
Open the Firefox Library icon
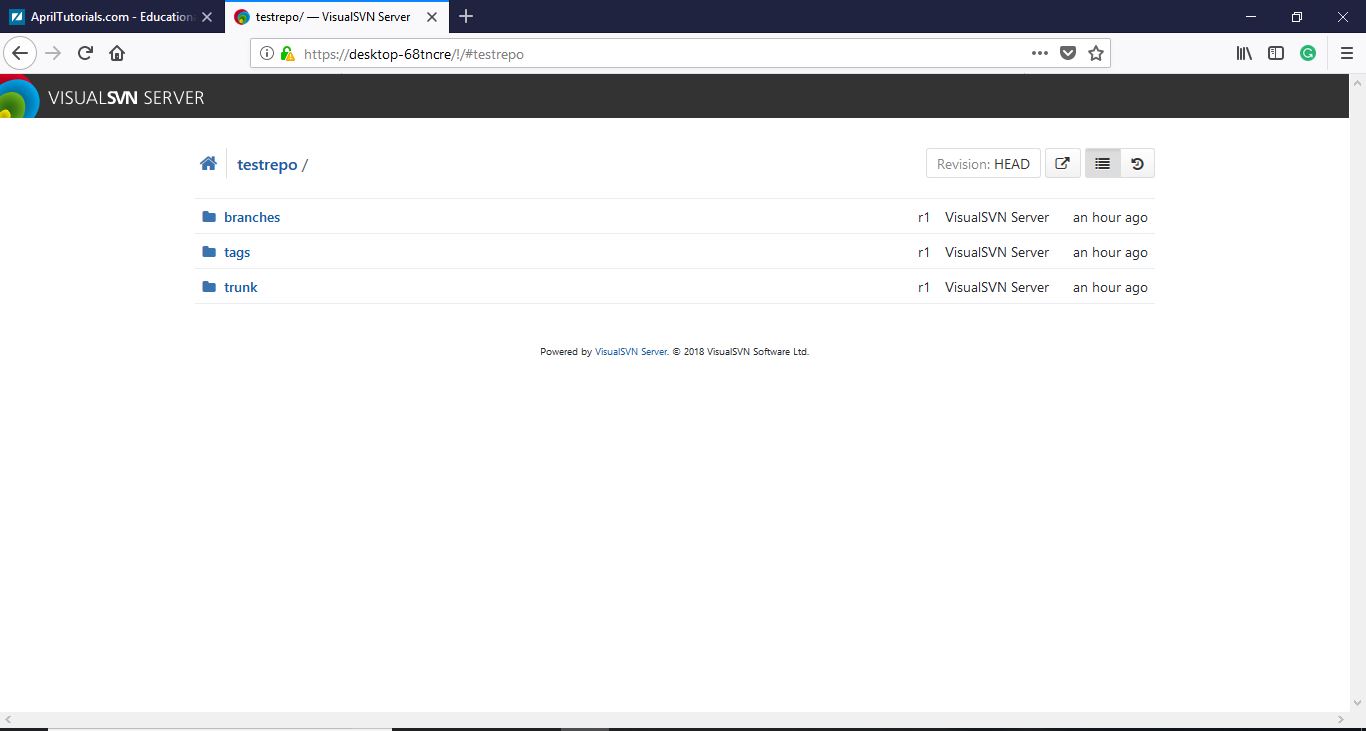click(x=1243, y=53)
